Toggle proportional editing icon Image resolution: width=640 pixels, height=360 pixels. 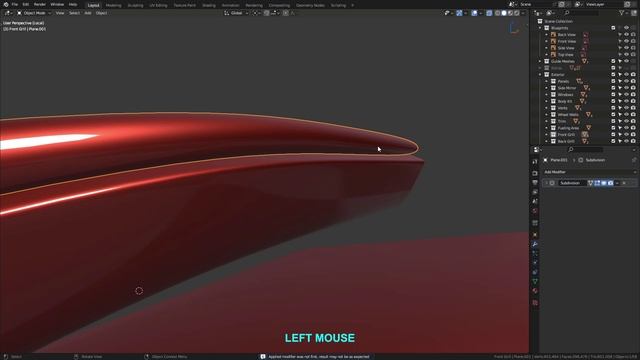coord(286,13)
